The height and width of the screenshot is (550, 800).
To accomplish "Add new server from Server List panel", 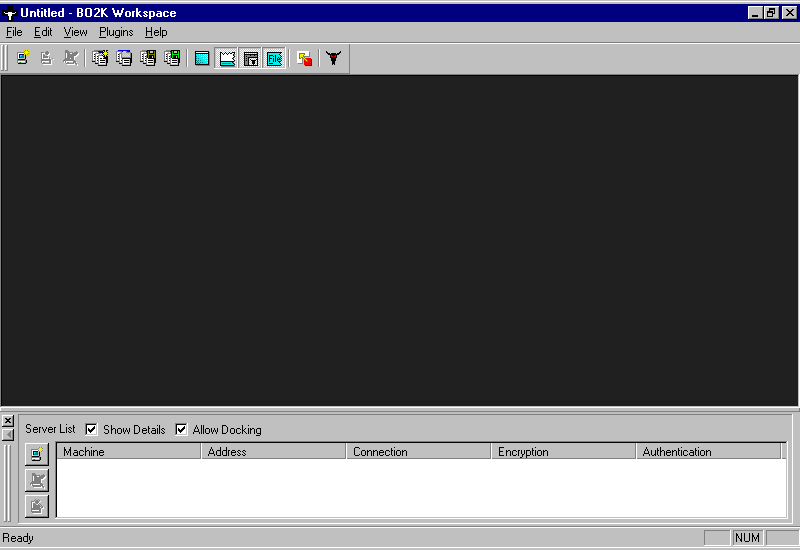I will (37, 455).
